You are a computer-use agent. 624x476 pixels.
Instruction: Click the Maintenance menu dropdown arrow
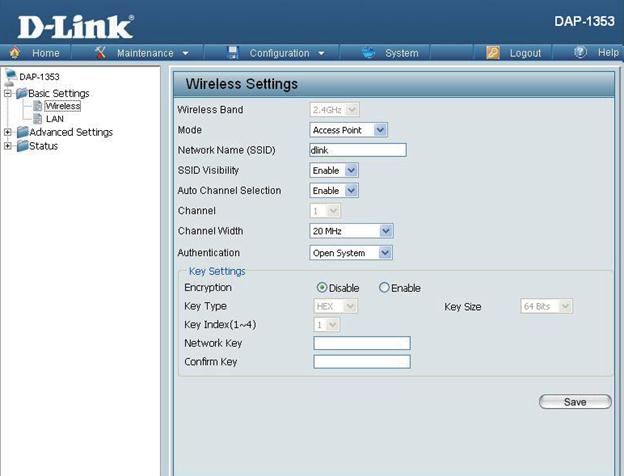click(x=185, y=53)
